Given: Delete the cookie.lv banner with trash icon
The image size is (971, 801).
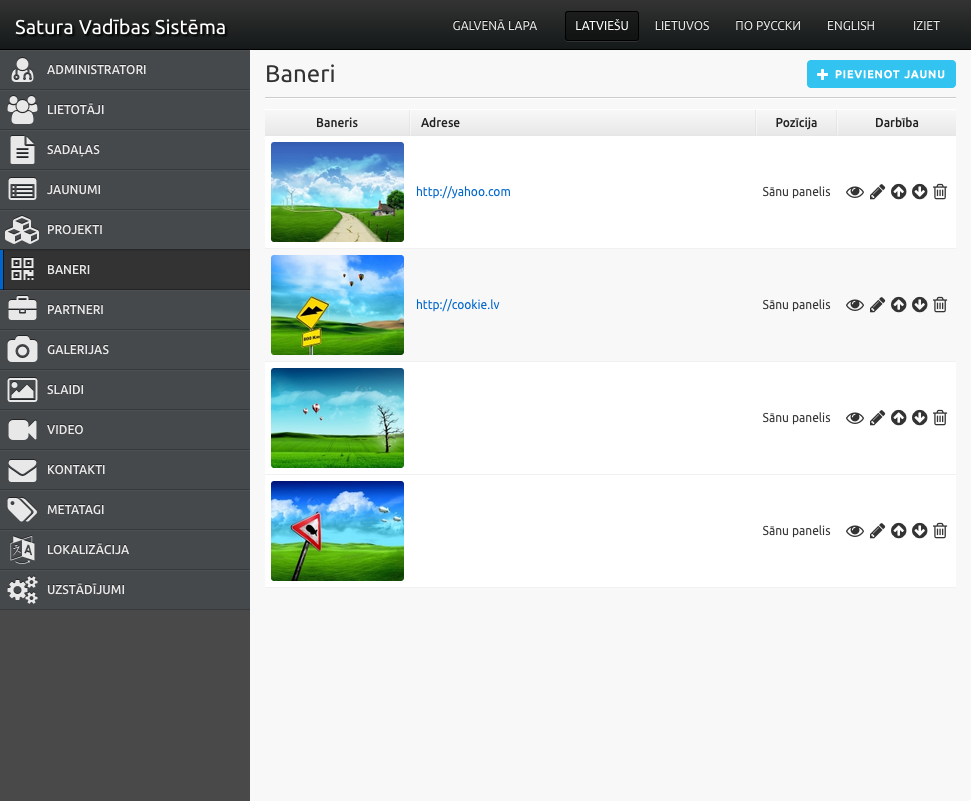Looking at the screenshot, I should pos(940,305).
